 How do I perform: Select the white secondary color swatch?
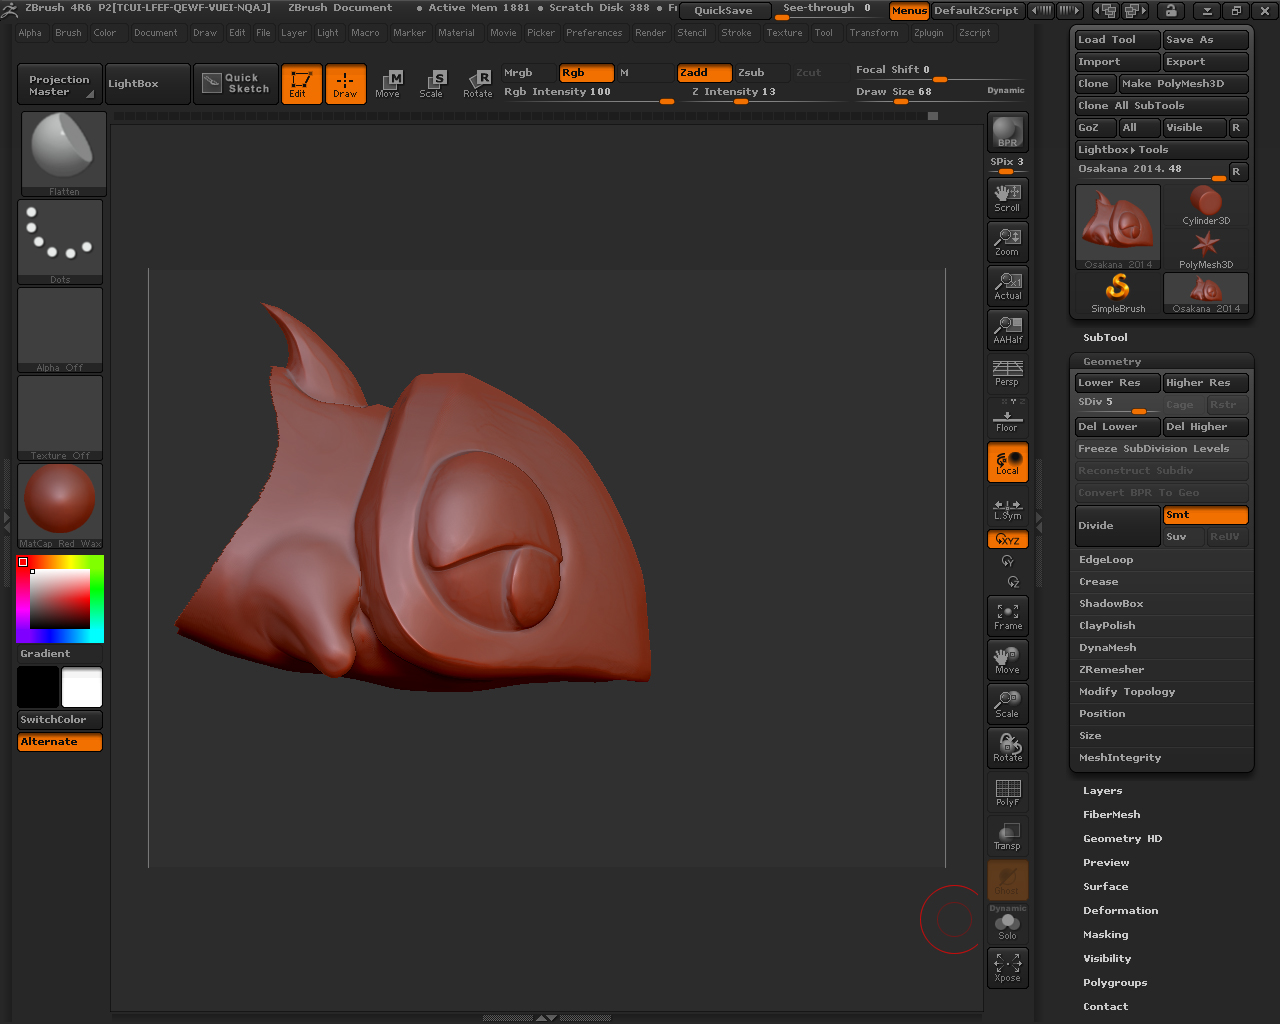point(82,688)
